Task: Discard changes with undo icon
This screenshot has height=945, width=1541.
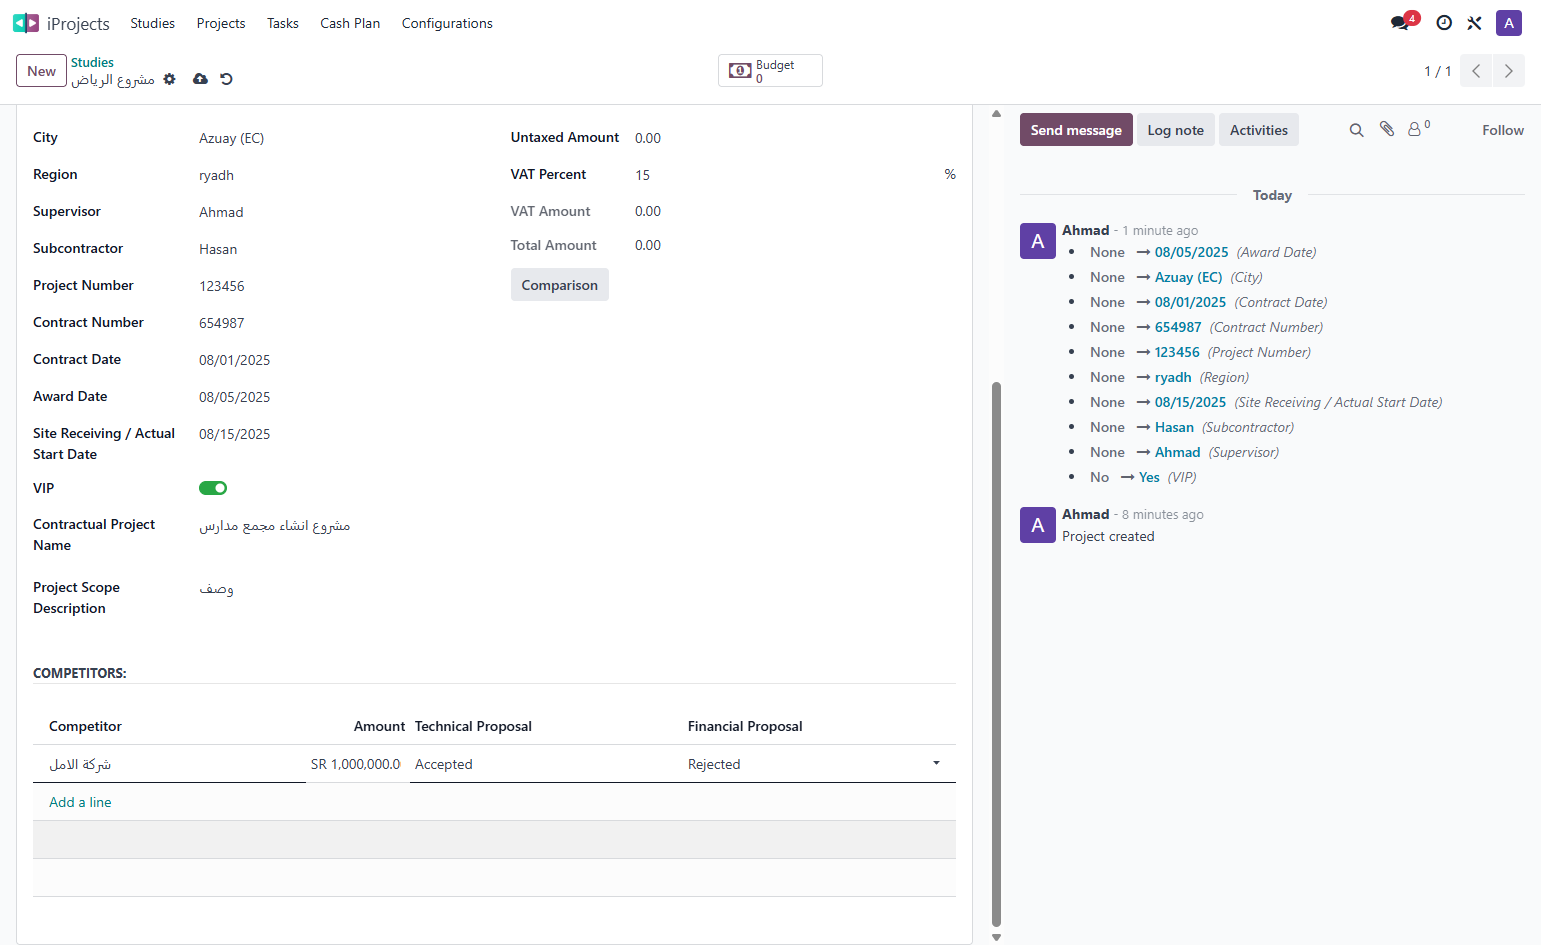Action: [x=227, y=79]
